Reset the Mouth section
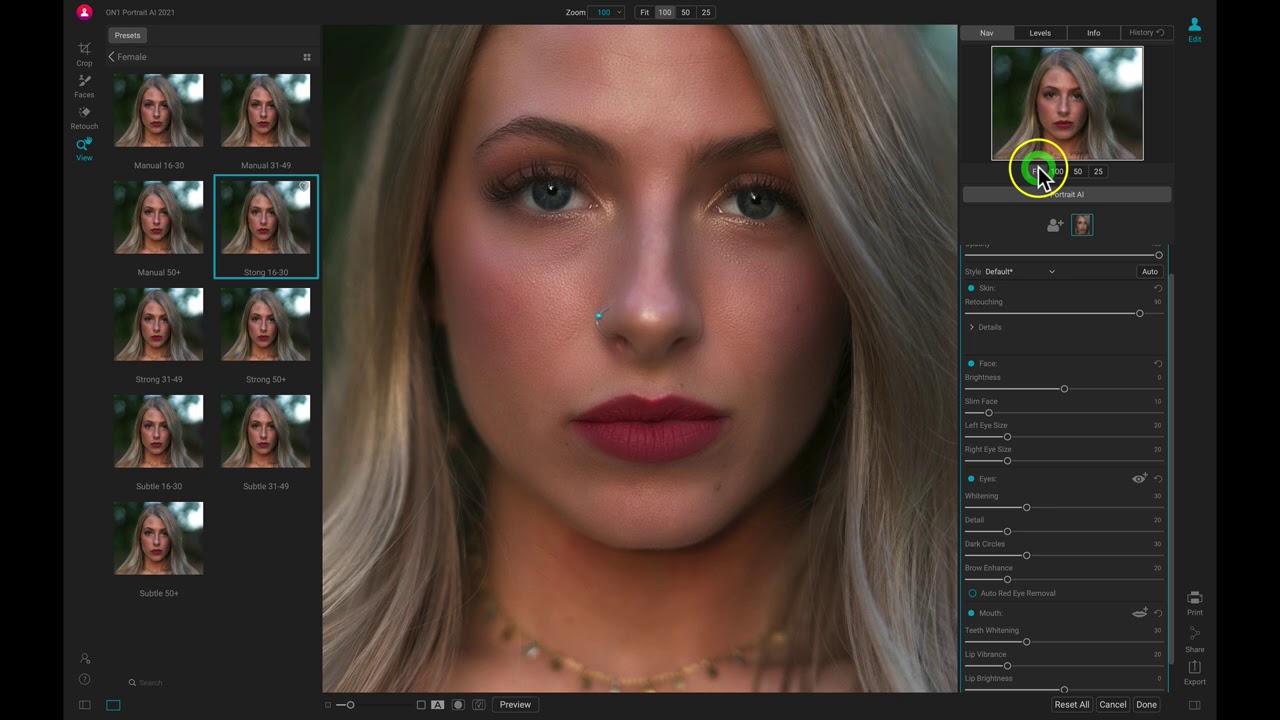Viewport: 1280px width, 720px height. 1158,613
